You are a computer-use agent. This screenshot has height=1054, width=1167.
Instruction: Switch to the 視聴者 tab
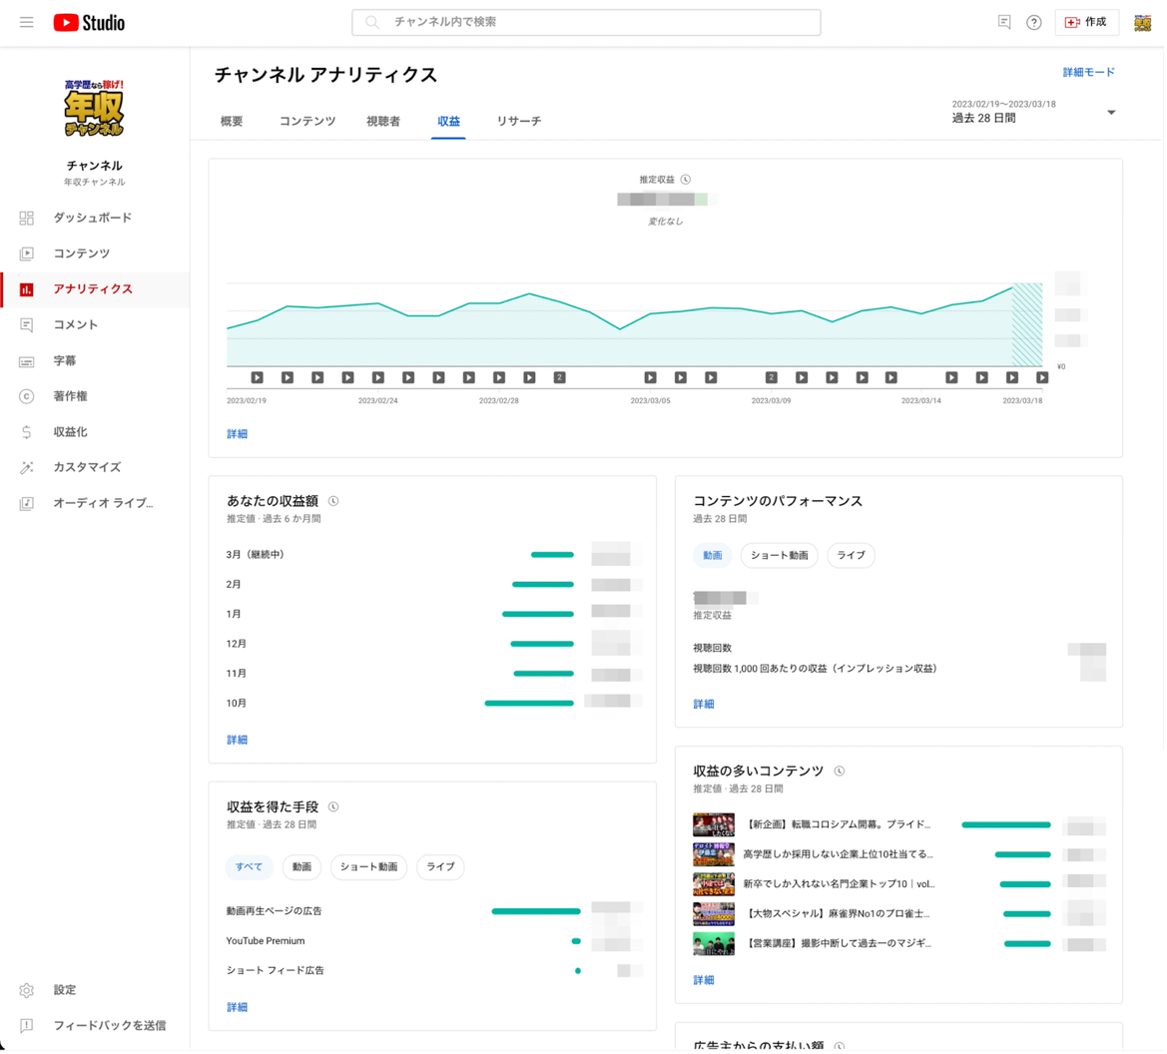[x=383, y=121]
